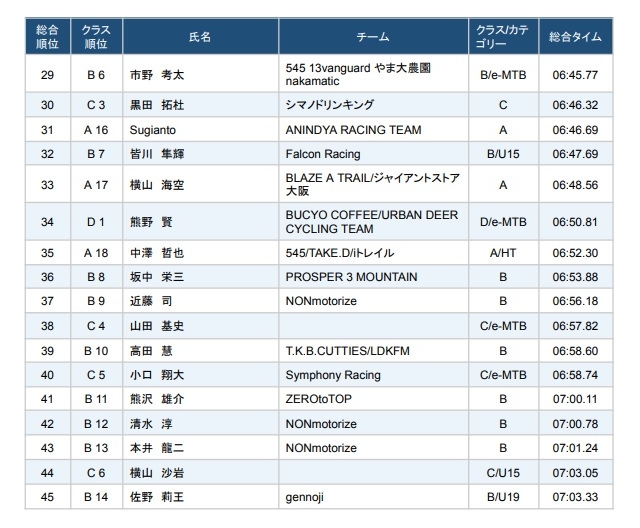Select the Symphony Racing team cell
This screenshot has width=640, height=528.
[x=333, y=375]
